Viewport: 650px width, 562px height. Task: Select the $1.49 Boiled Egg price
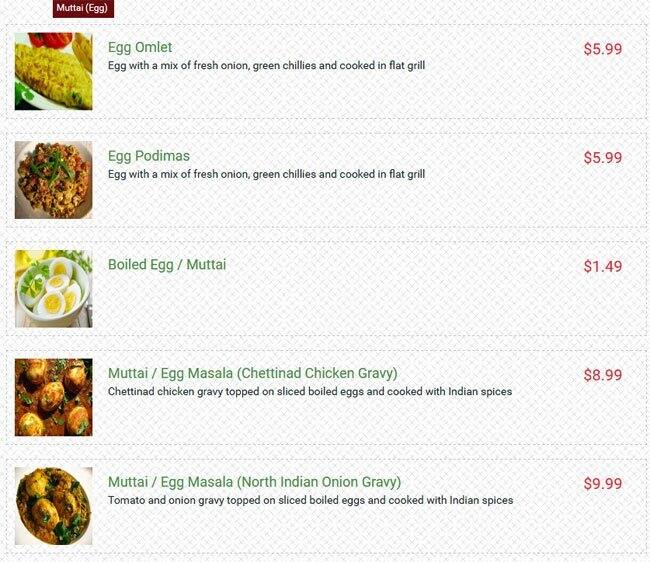(603, 266)
